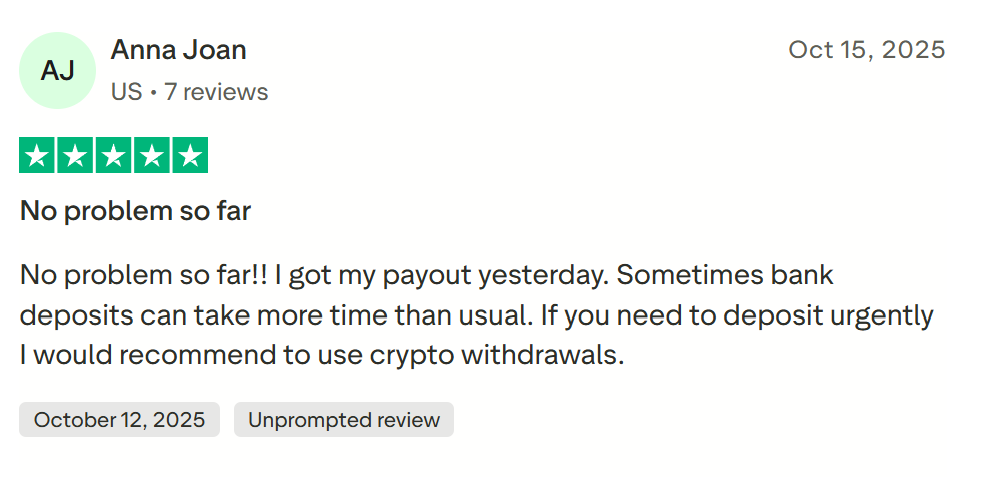This screenshot has height=477, width=1004.
Task: Click the bullet separator after US
Action: (153, 92)
